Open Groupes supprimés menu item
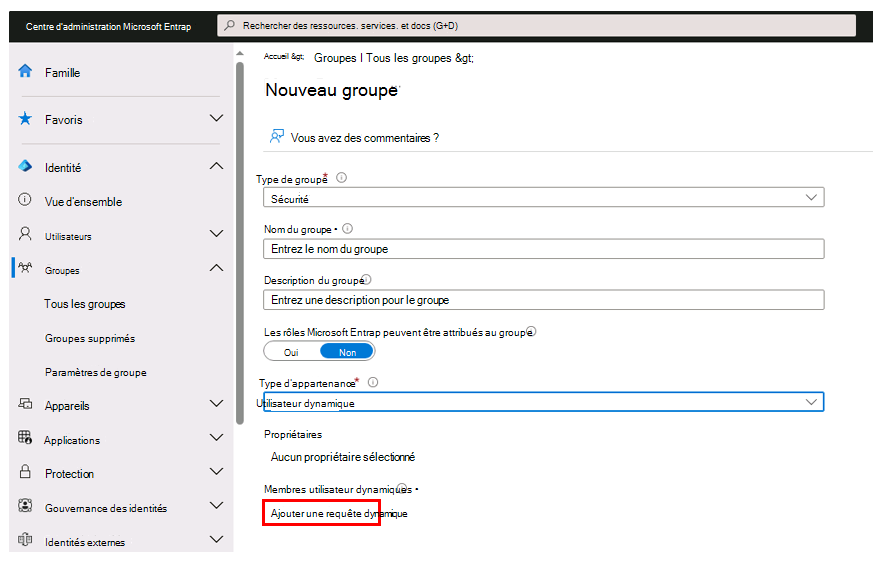 90,338
